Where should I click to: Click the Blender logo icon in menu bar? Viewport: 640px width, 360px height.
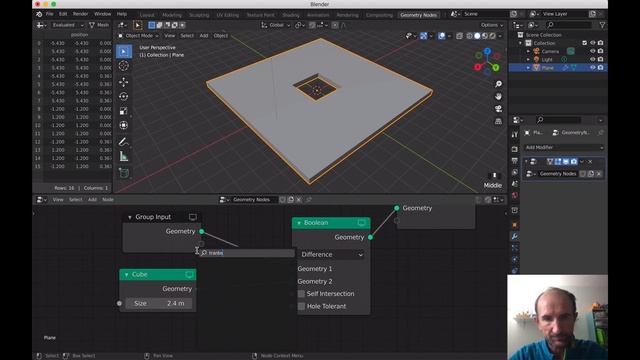39,14
